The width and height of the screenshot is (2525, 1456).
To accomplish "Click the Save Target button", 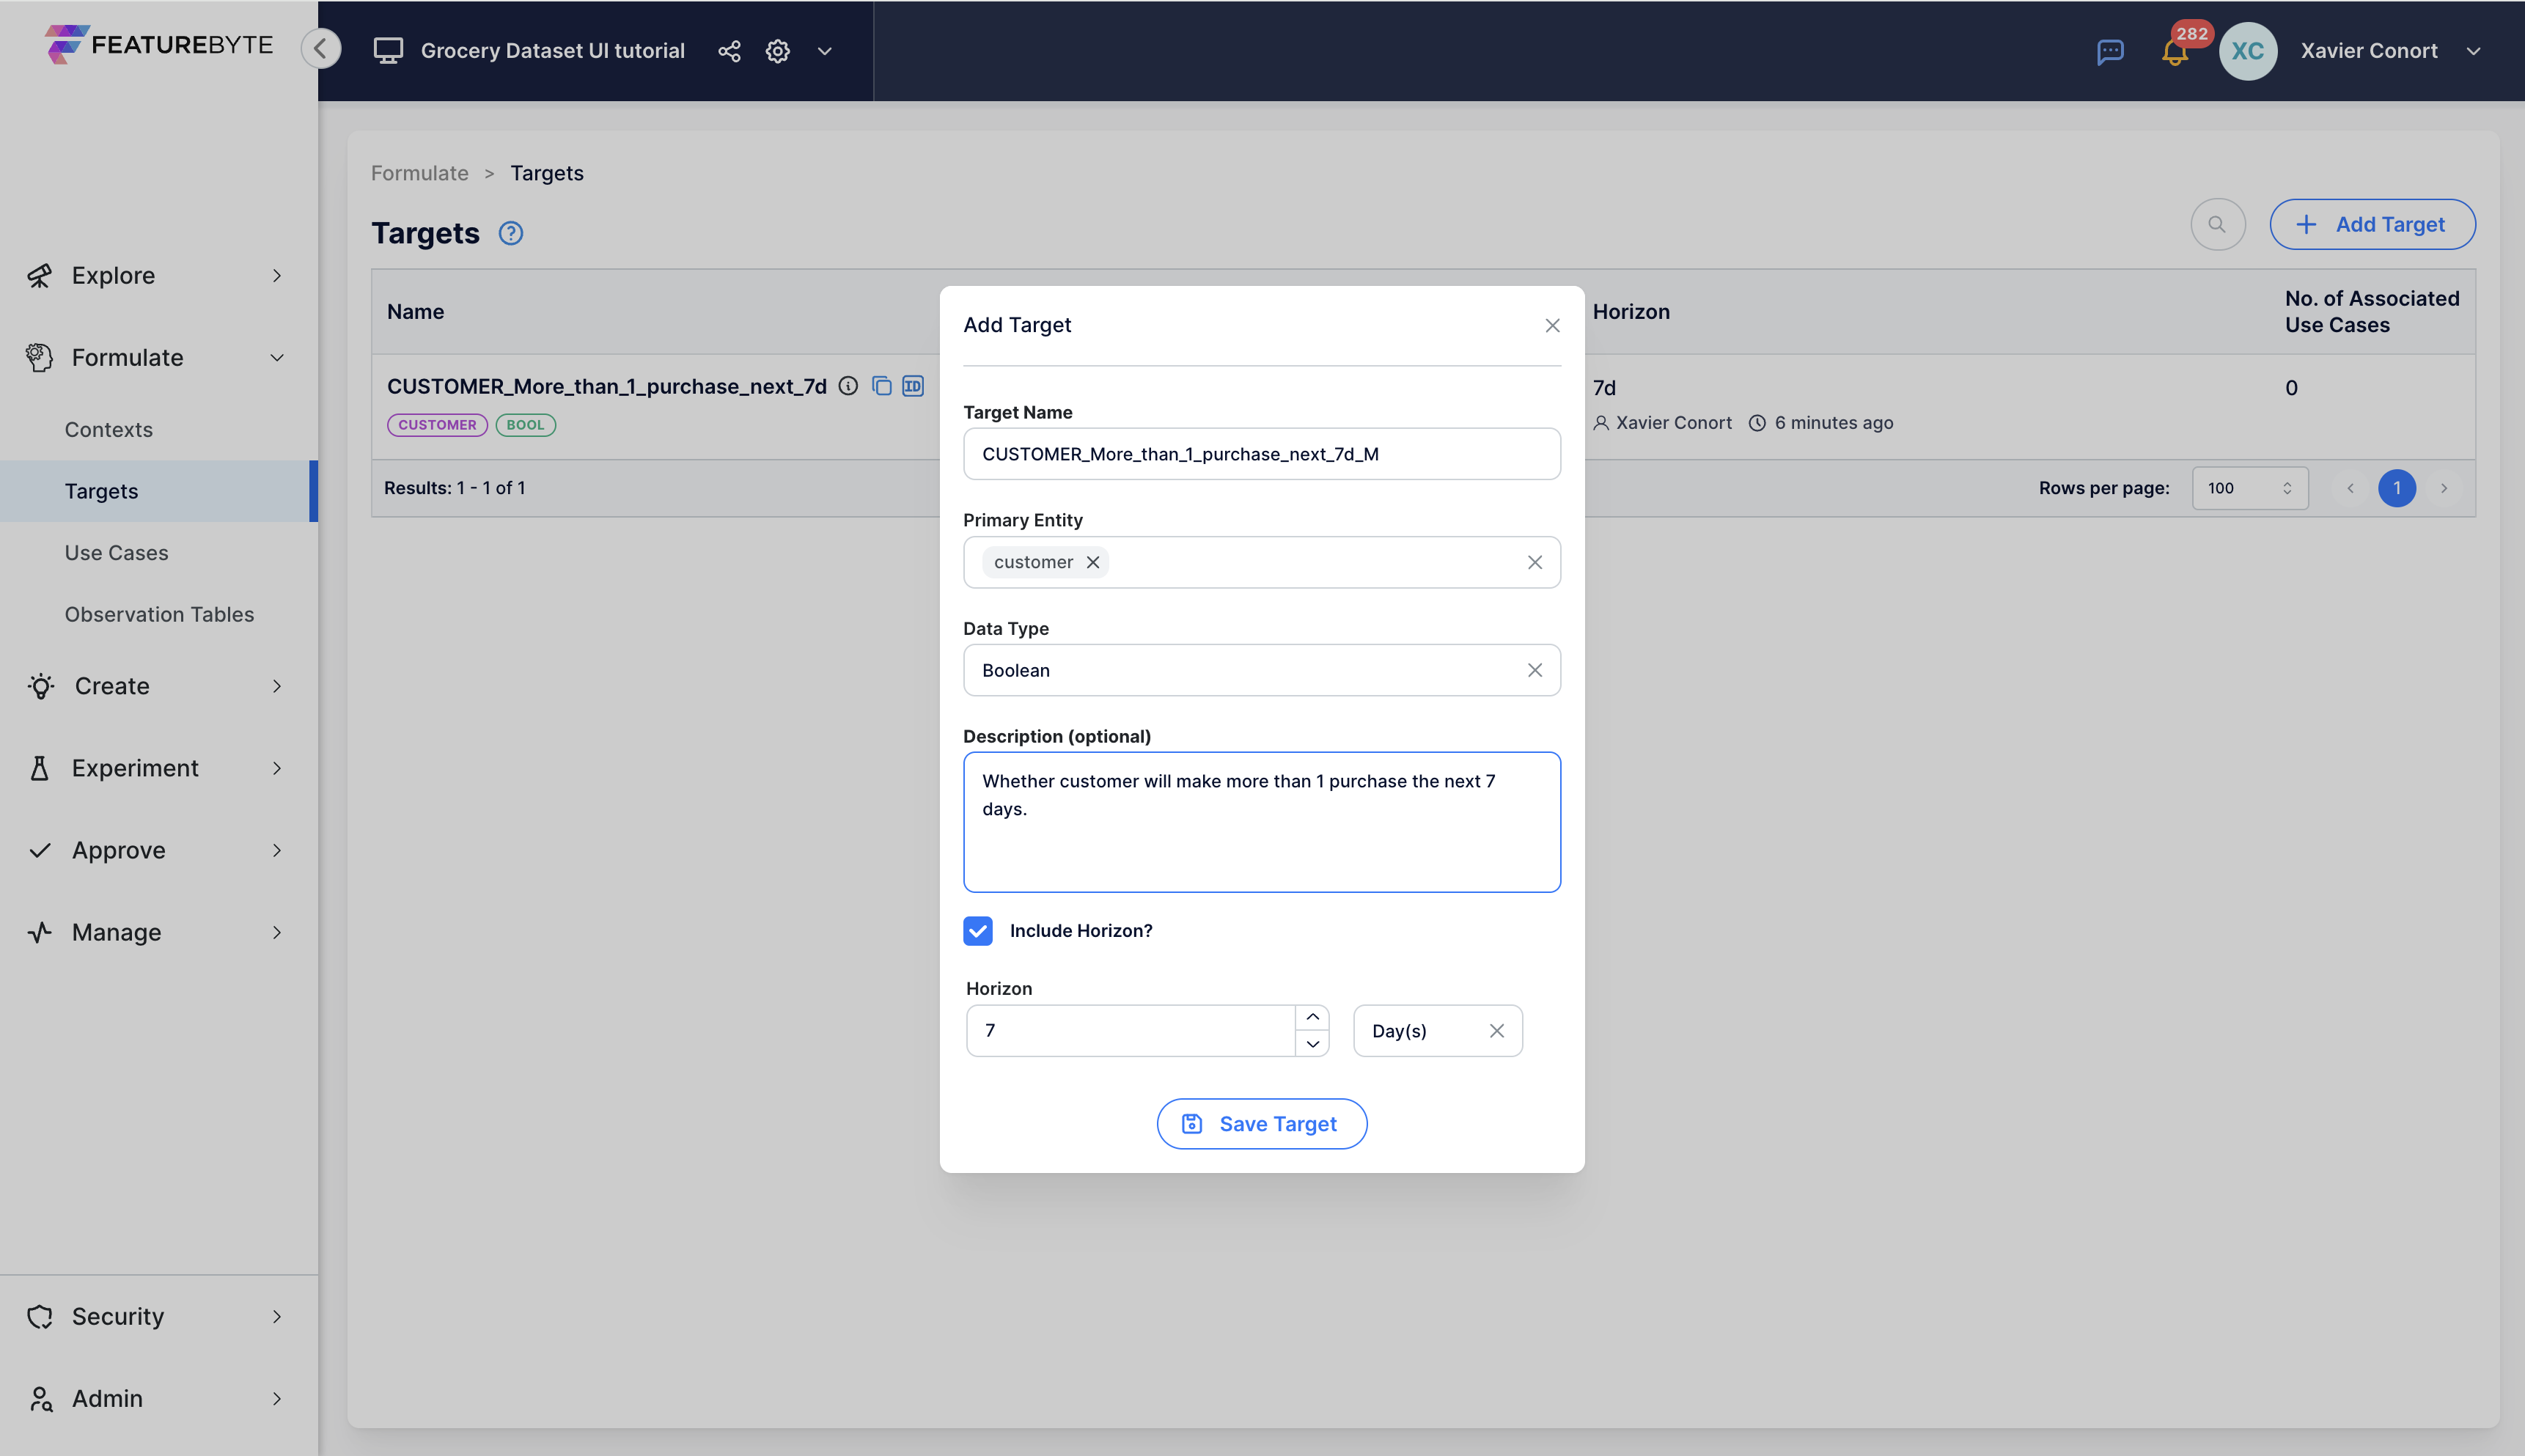I will coord(1261,1123).
